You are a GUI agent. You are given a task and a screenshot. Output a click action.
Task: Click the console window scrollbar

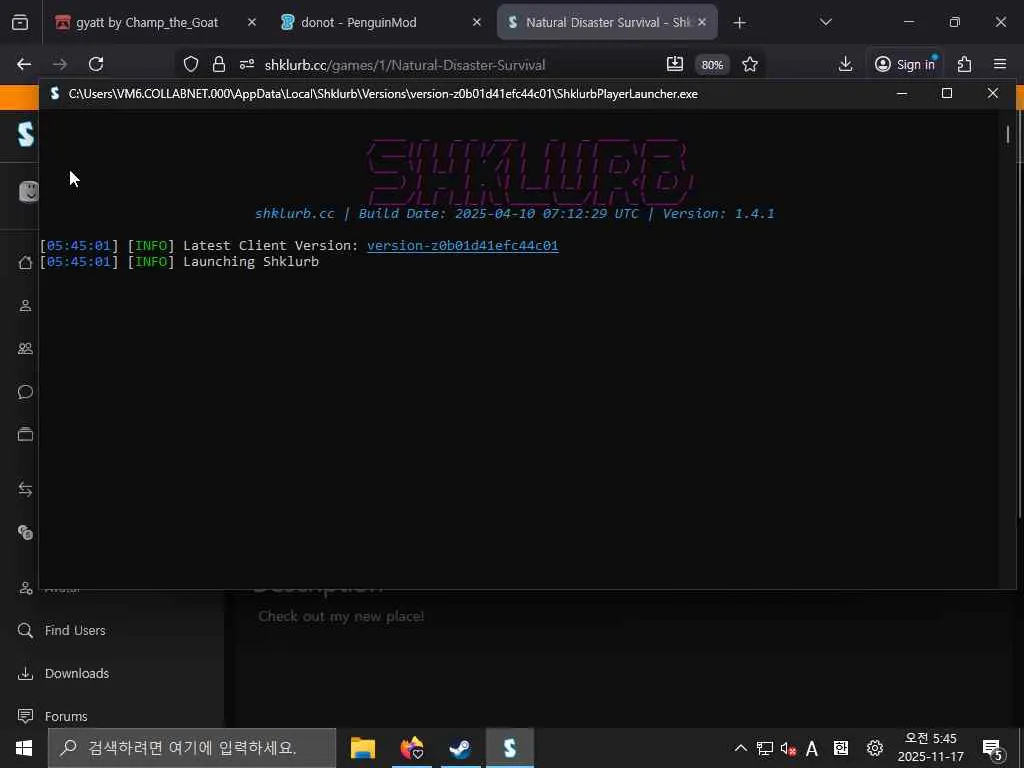coord(1008,135)
